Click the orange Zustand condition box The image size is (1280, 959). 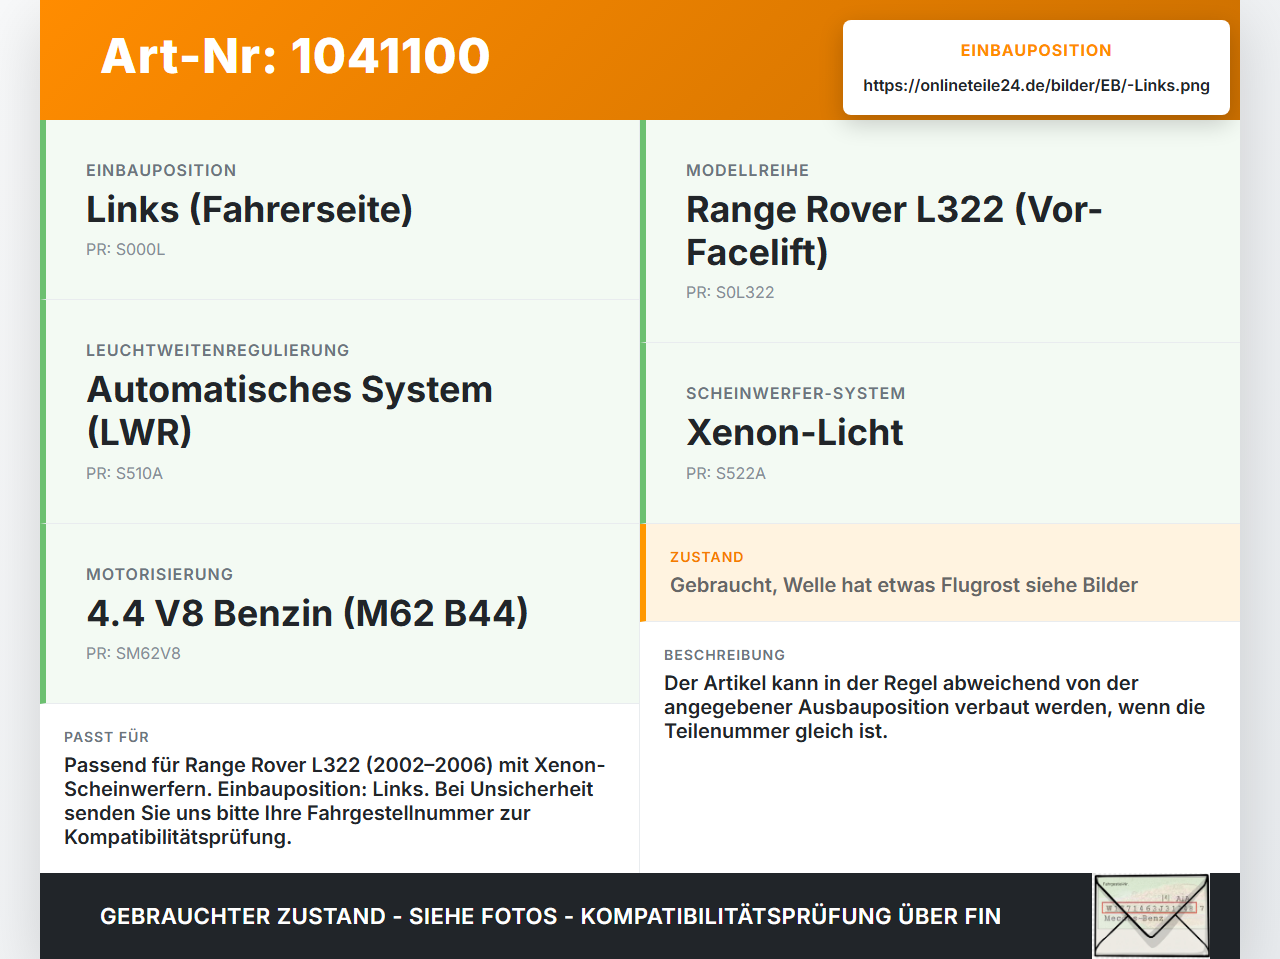click(x=940, y=572)
